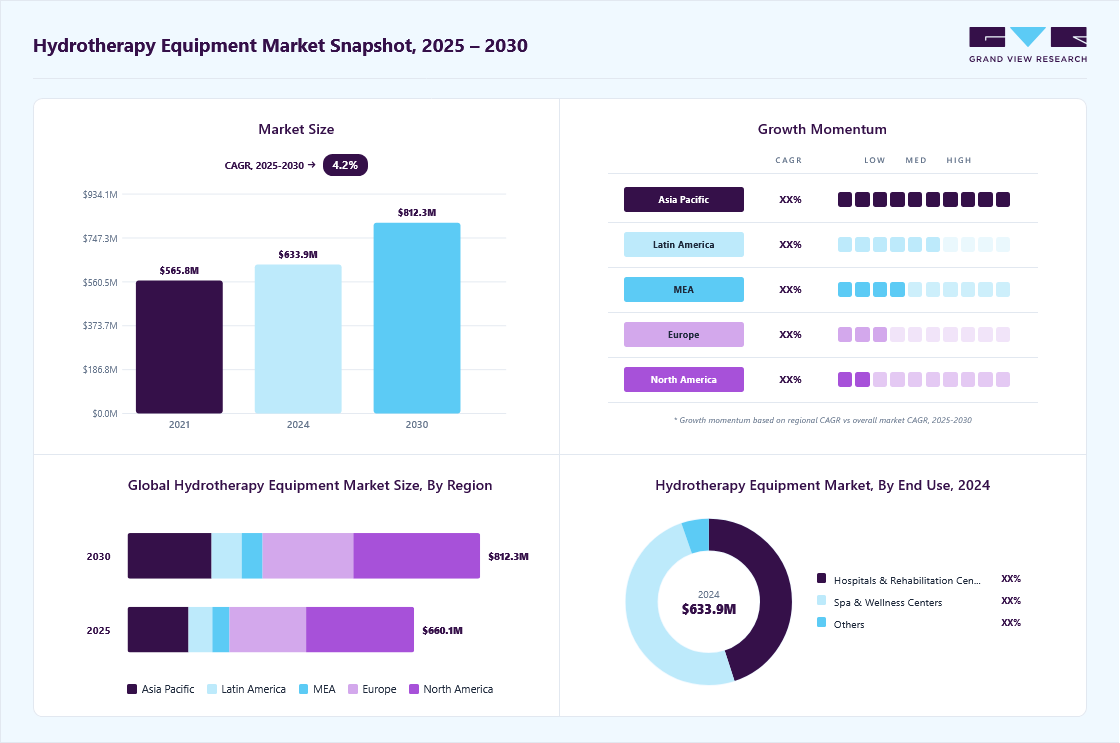
Task: Click the Grand View Research logo
Action: pos(1028,45)
